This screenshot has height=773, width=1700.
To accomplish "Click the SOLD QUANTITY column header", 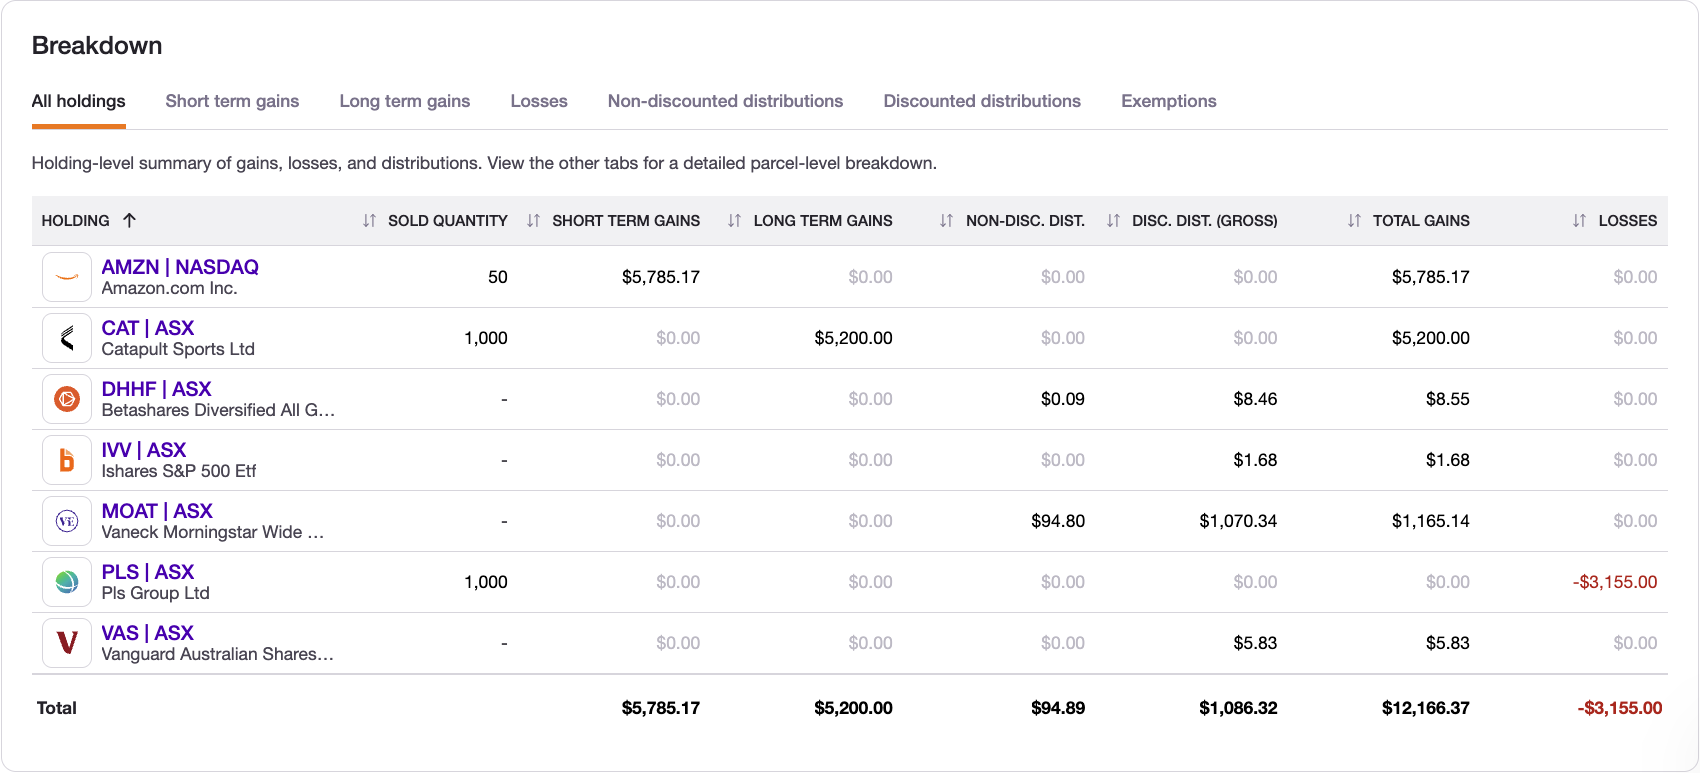I will (448, 221).
